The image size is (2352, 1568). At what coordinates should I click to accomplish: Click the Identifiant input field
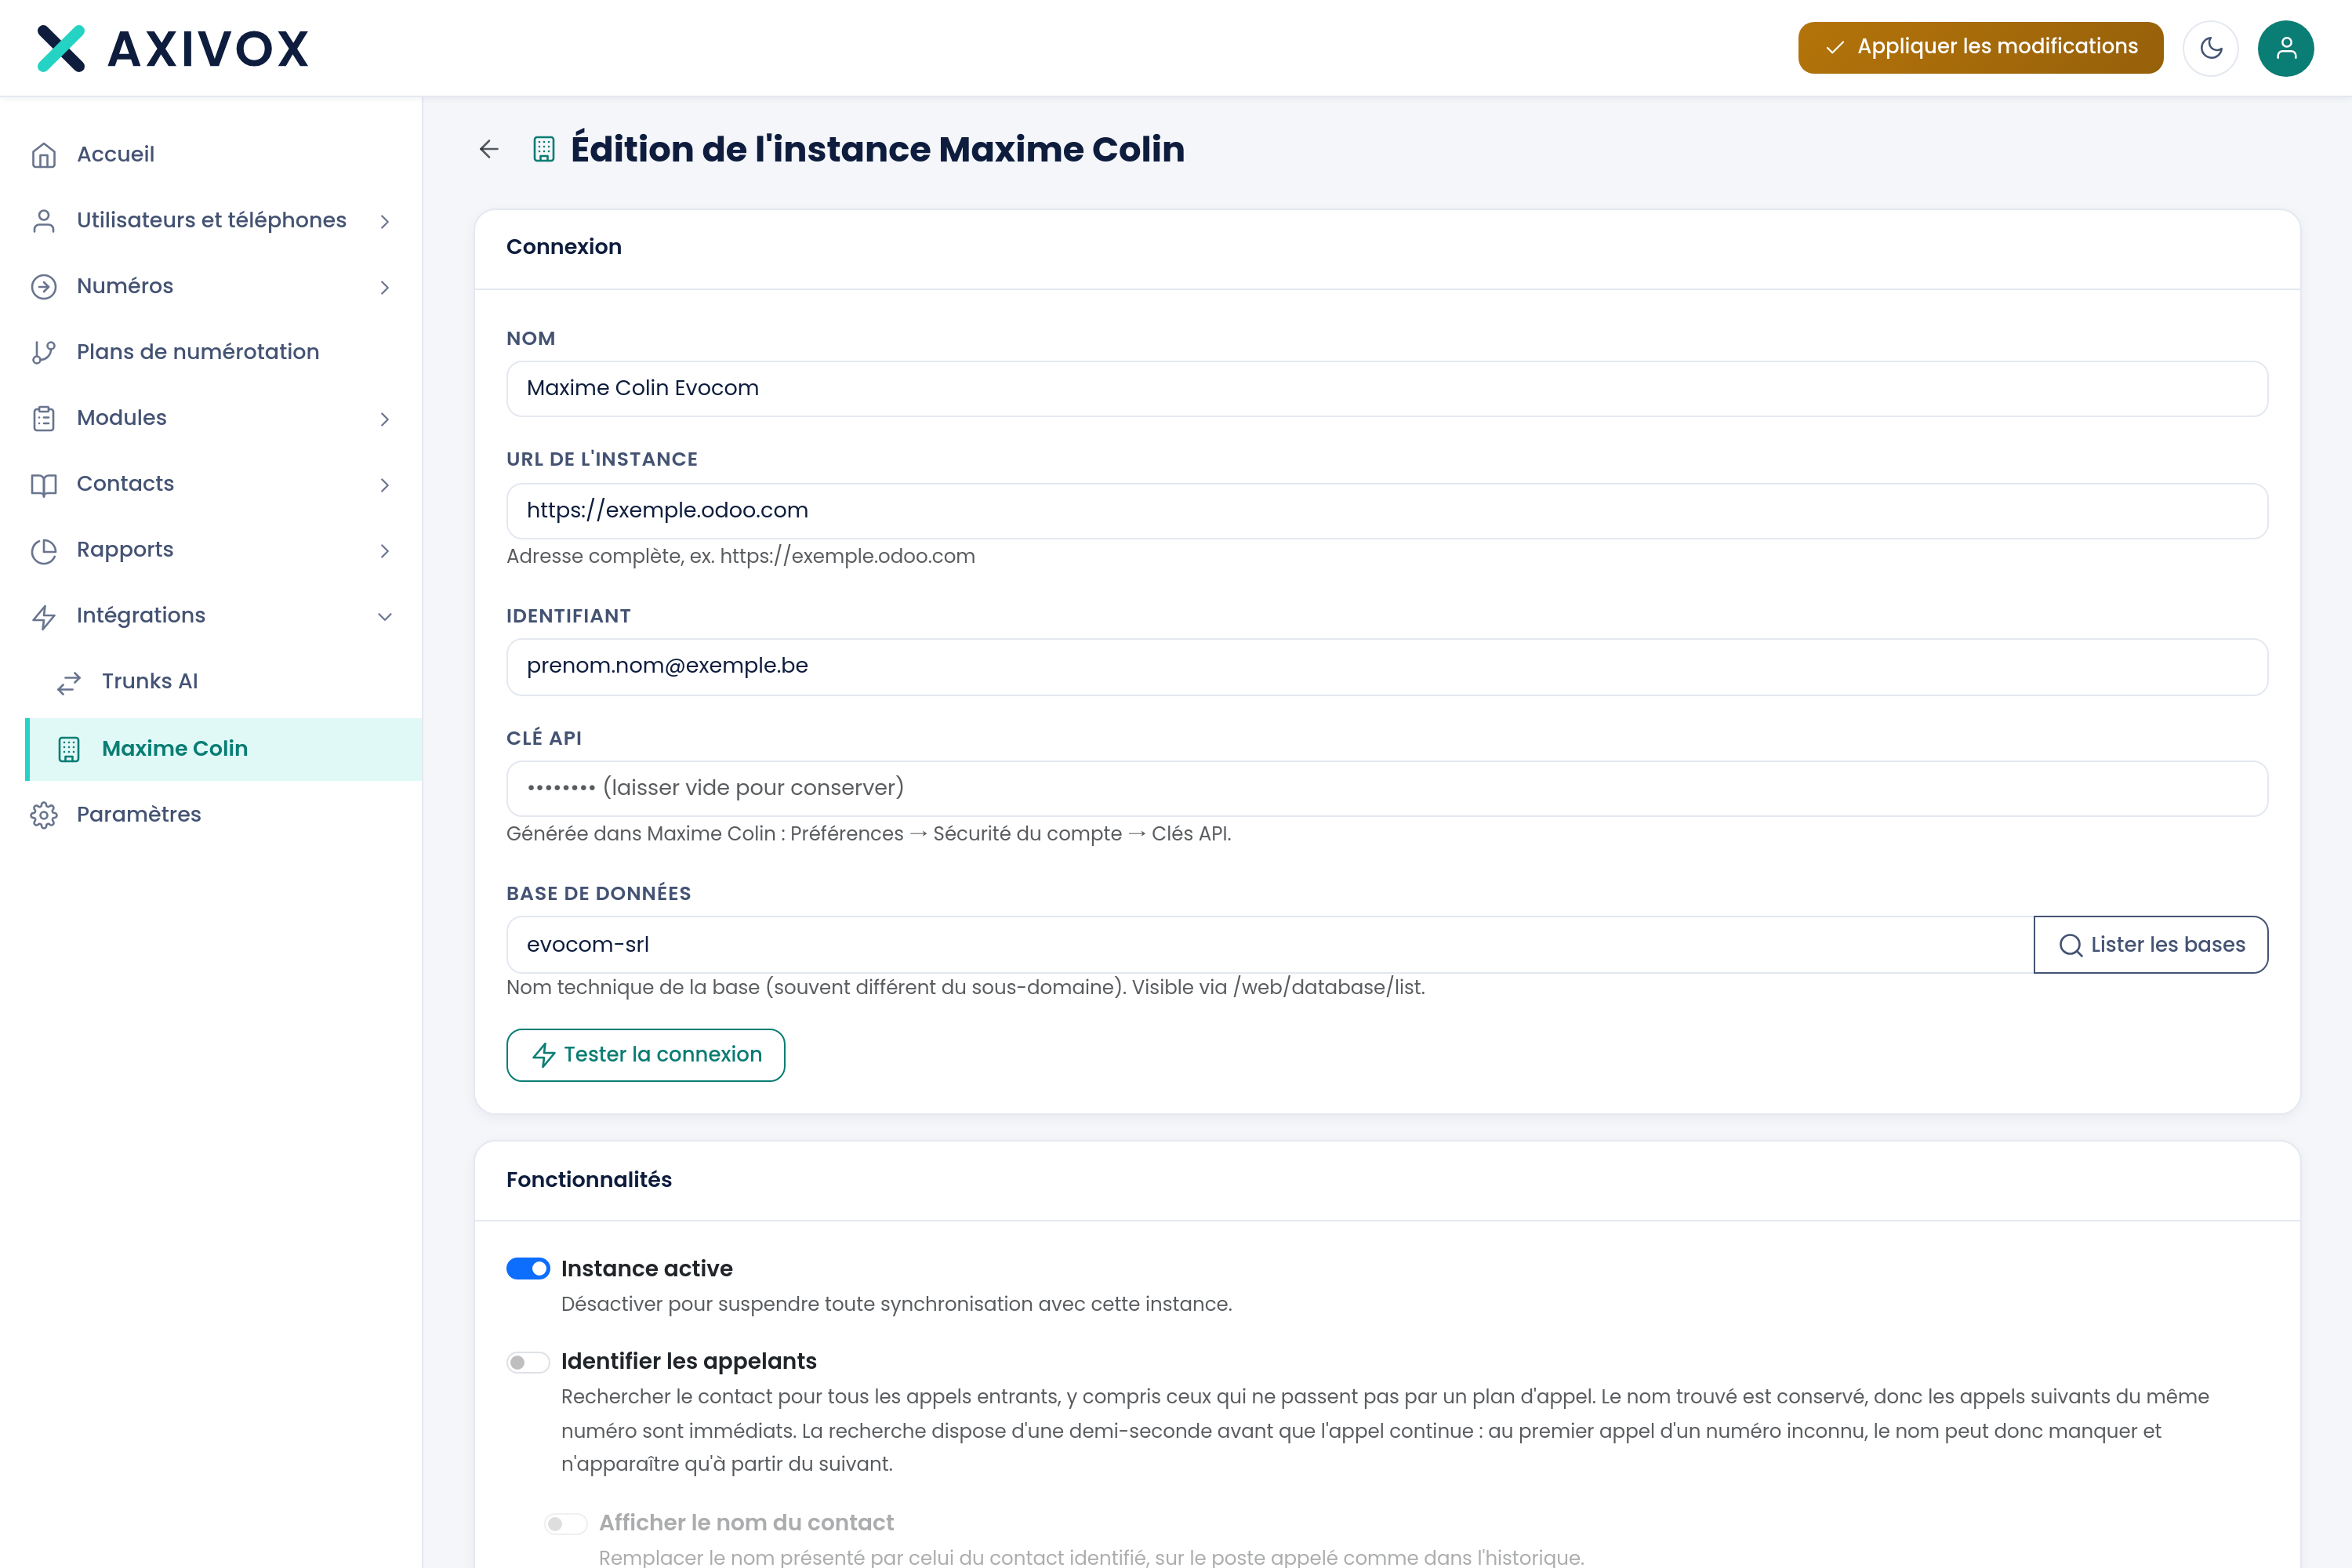pos(1386,666)
